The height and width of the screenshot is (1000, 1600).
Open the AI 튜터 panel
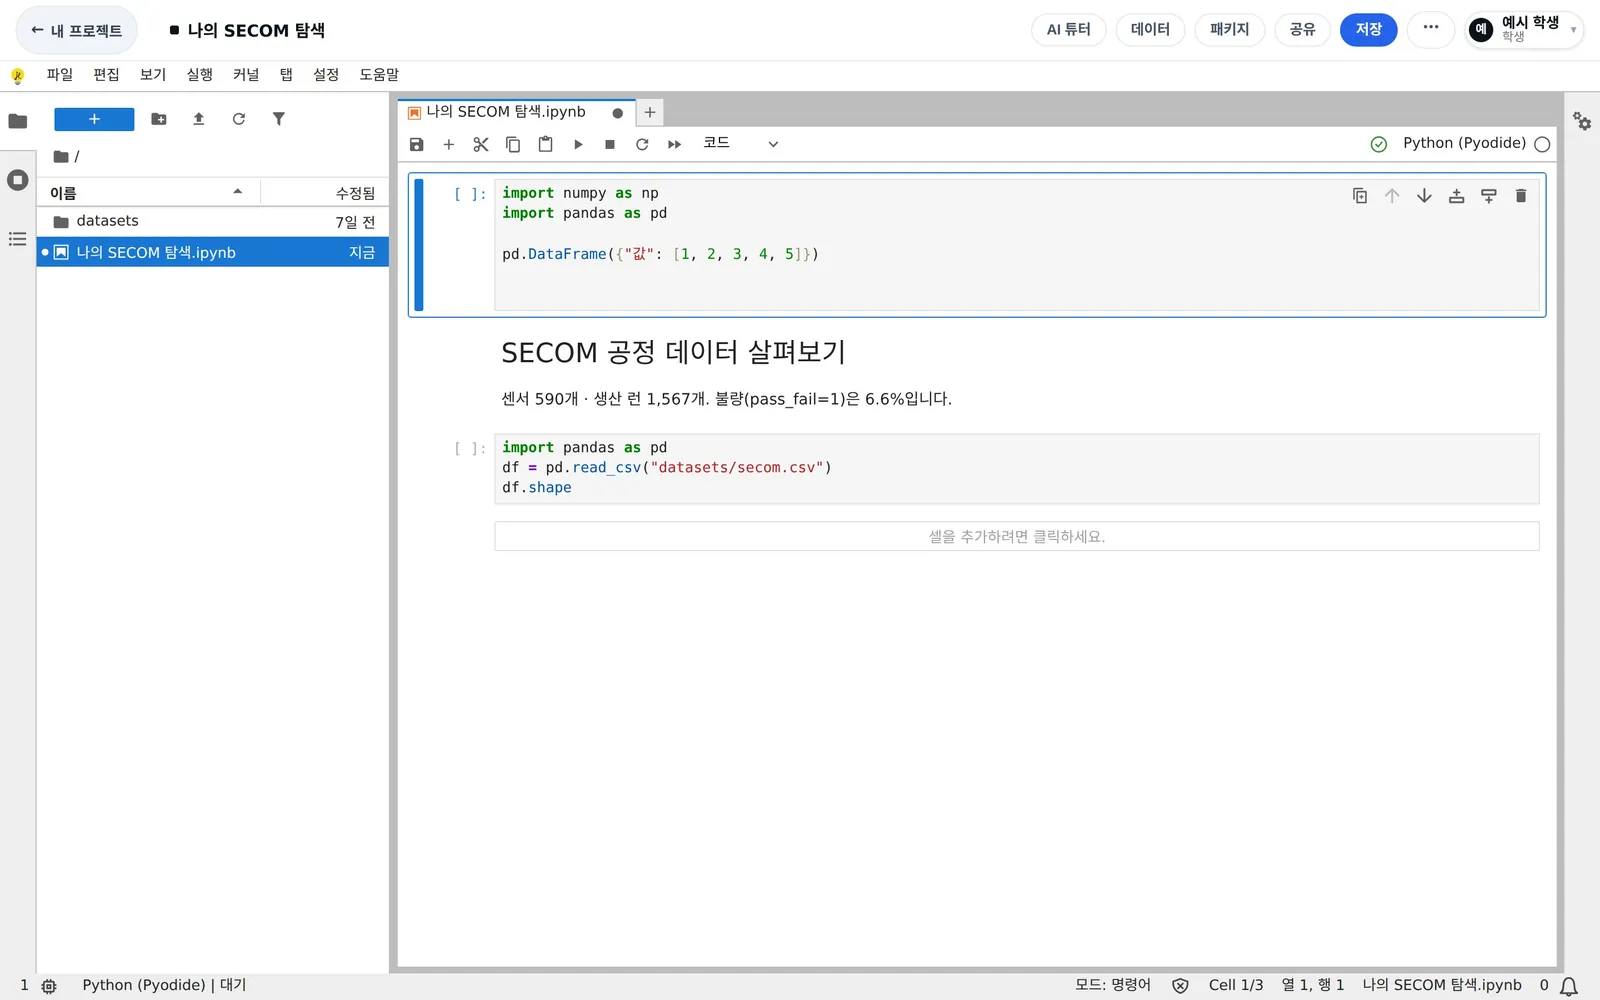[1068, 29]
